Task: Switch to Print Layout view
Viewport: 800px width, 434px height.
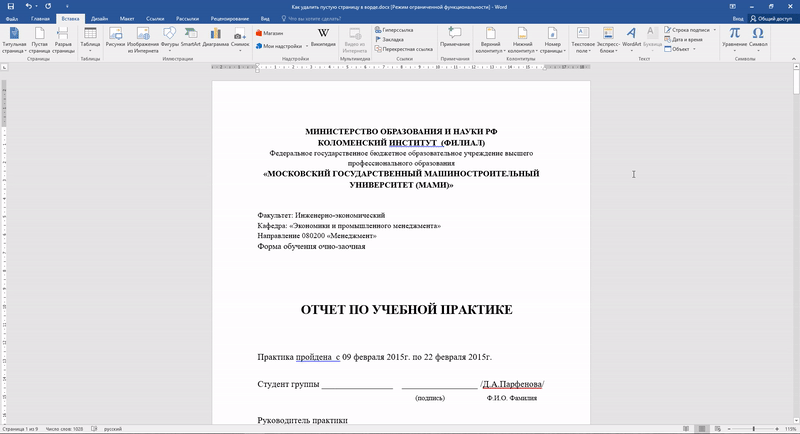Action: (x=702, y=429)
